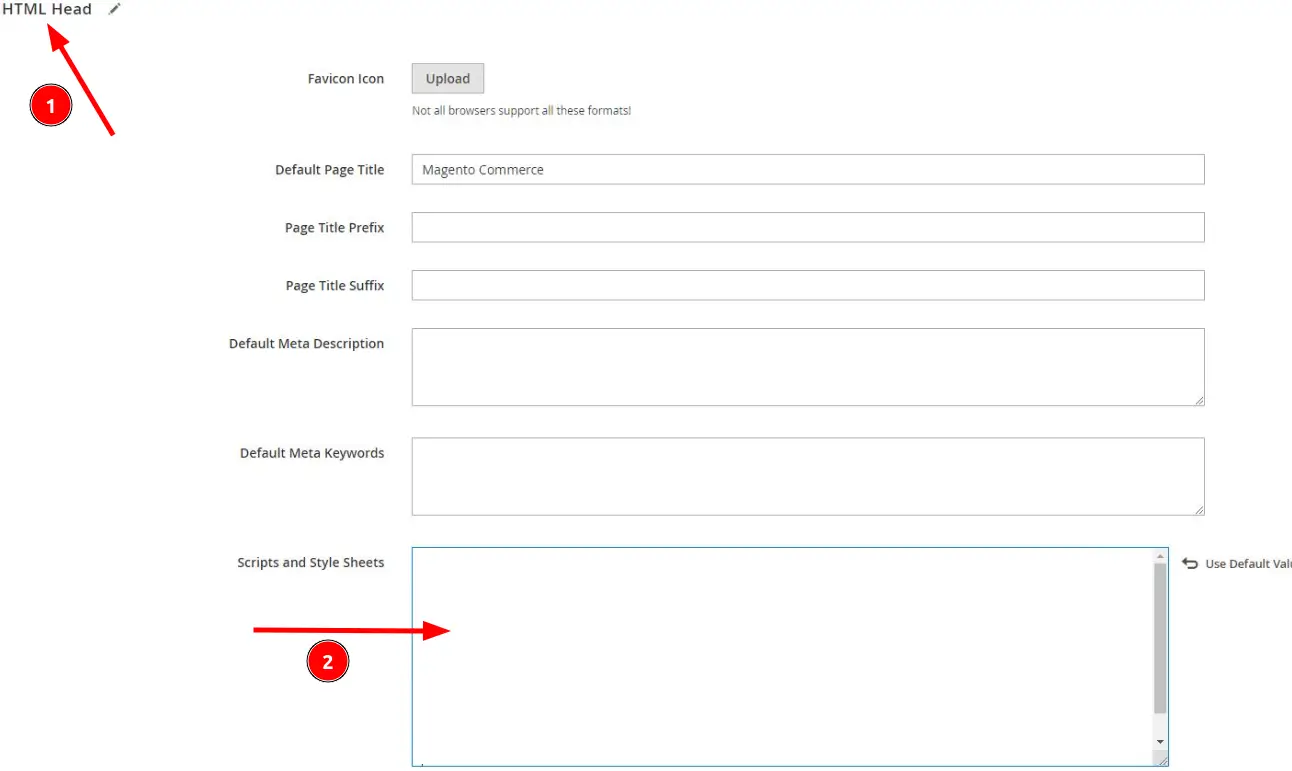Click the resize handle of Meta Description textarea
The width and height of the screenshot is (1292, 771).
point(1199,401)
